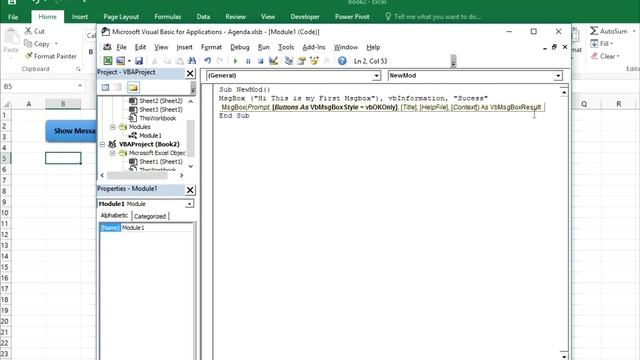Undo the last edit in the VBA toolbar
Viewport: 640px width, 360px height.
tap(207, 61)
